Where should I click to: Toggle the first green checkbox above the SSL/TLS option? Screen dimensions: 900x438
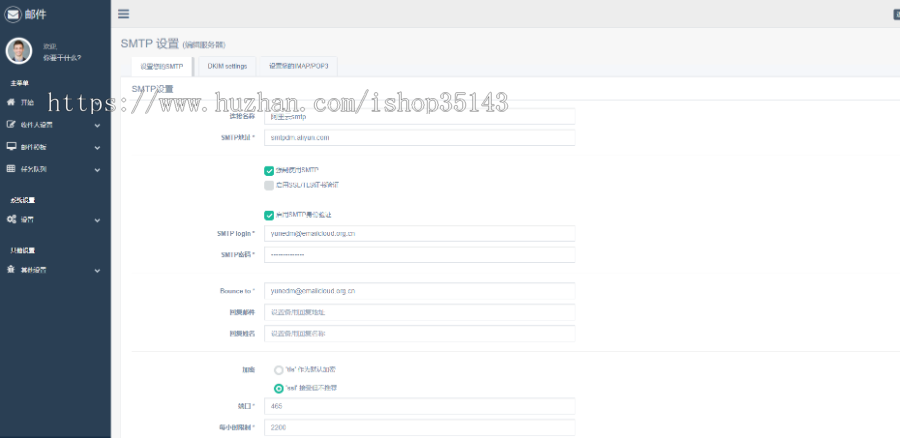[269, 171]
